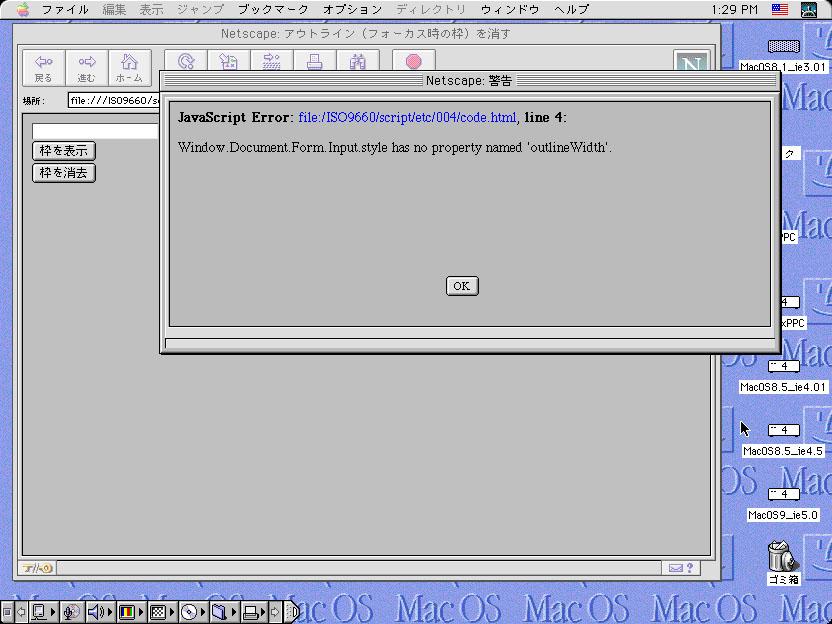This screenshot has width=832, height=624.
Task: Click the Control Strip close box
Action: click(x=7, y=612)
